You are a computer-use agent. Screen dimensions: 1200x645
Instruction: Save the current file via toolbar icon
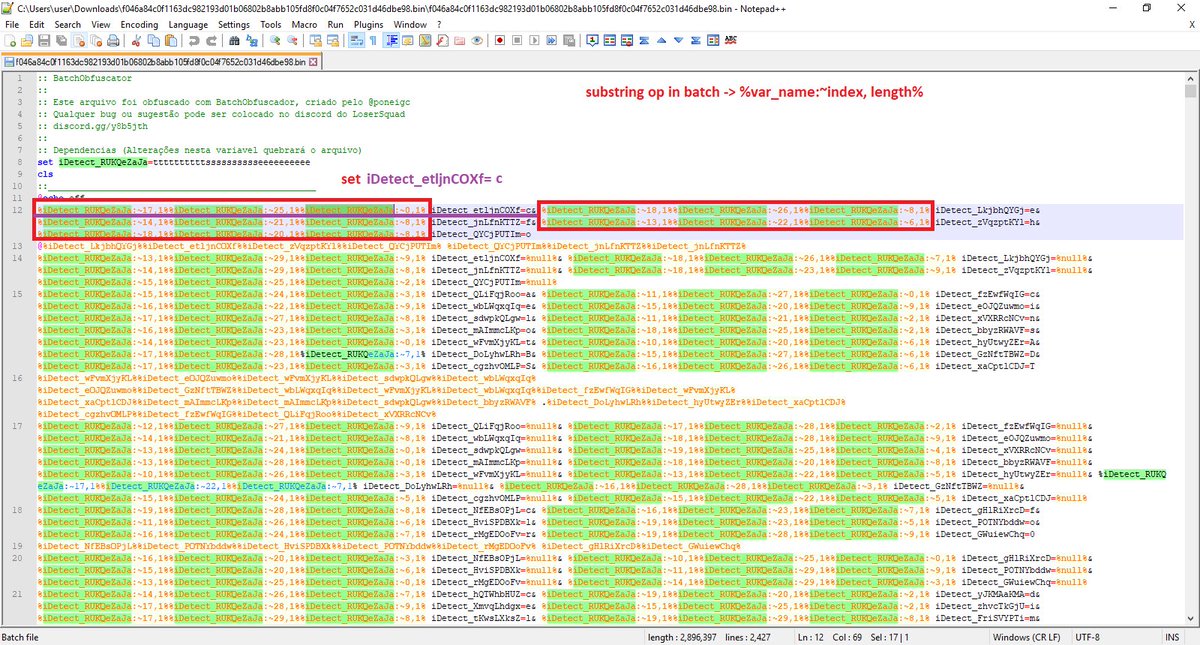(44, 41)
